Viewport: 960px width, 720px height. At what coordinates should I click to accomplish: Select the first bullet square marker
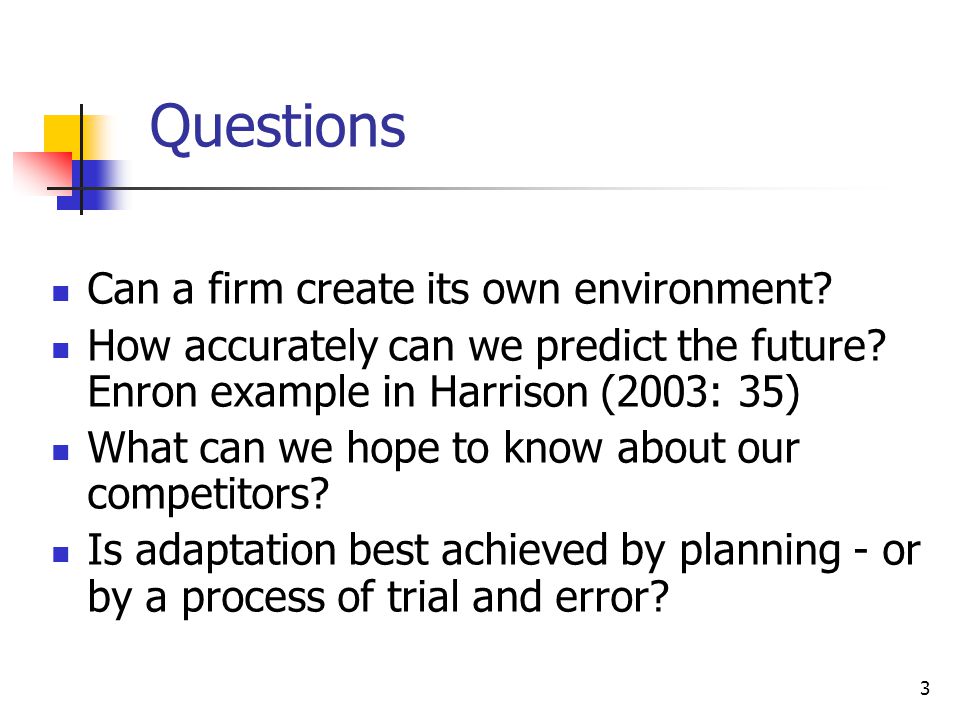coord(61,293)
